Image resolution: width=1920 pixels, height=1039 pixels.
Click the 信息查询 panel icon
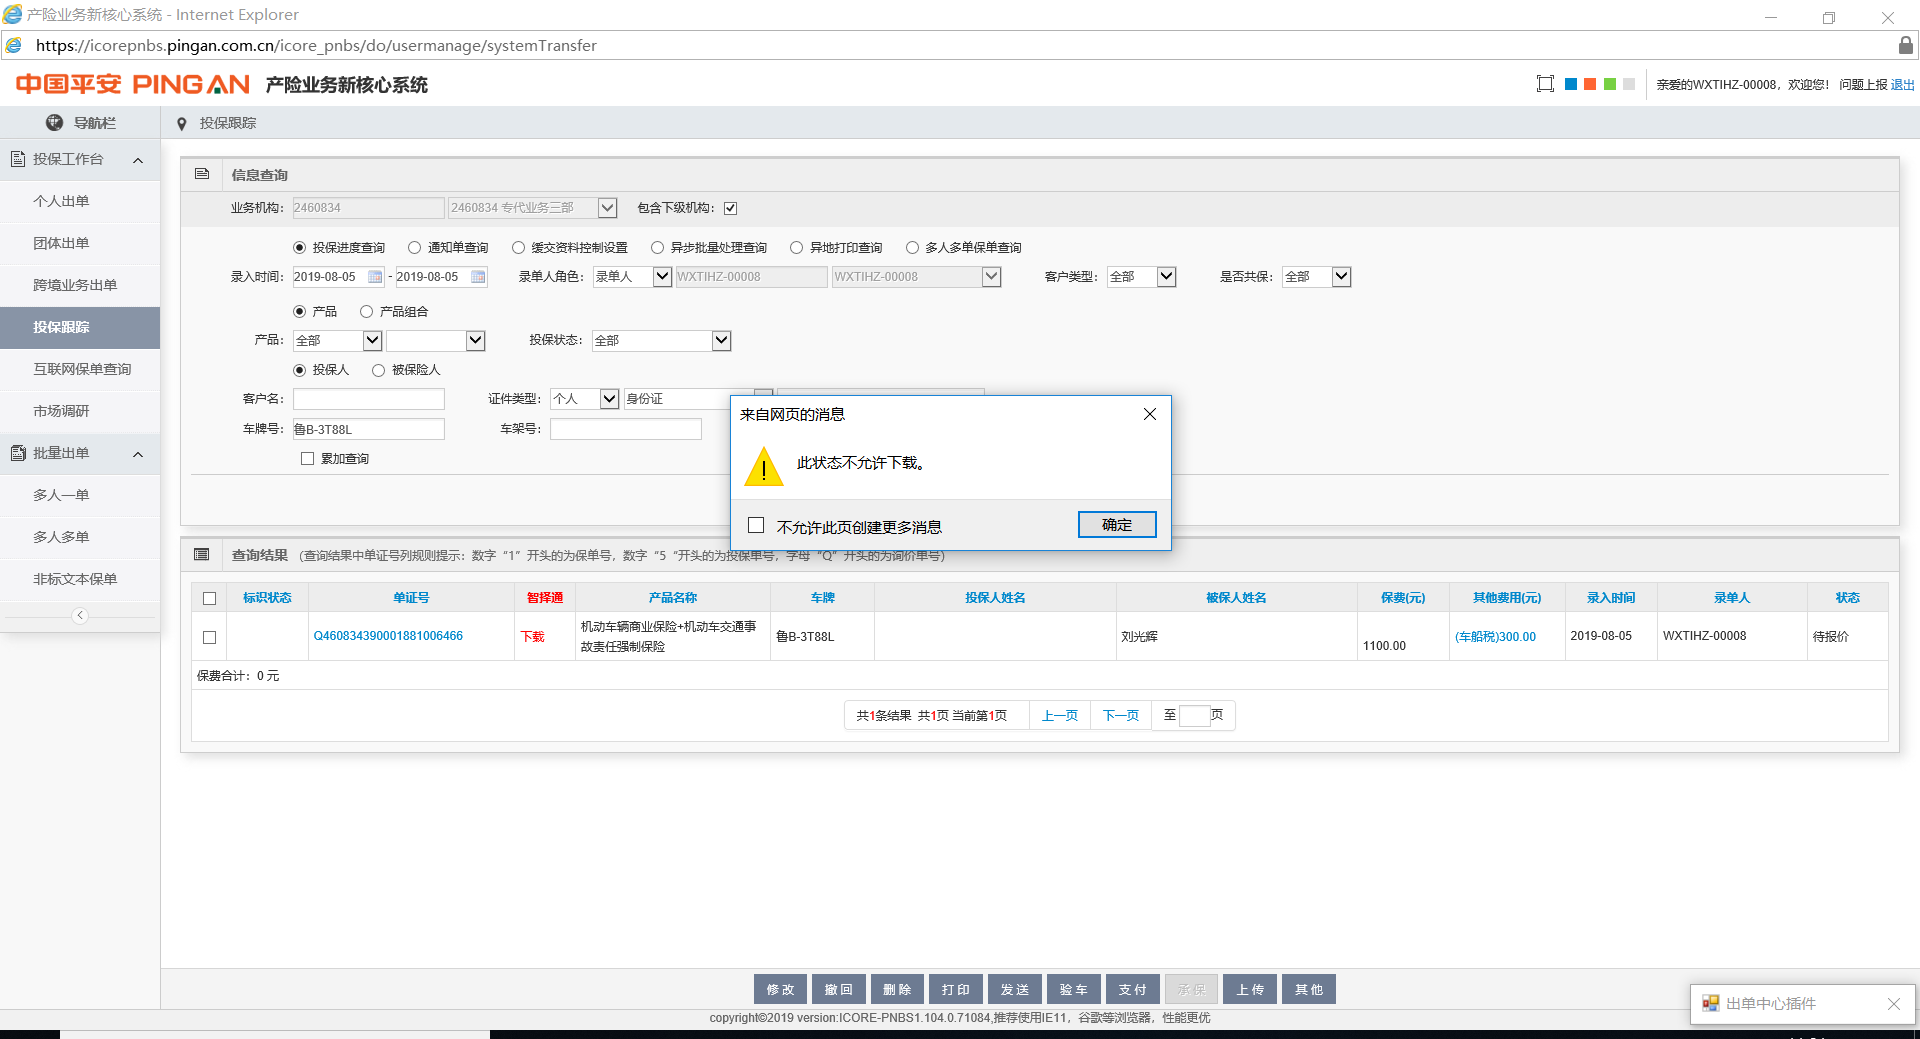pos(202,174)
